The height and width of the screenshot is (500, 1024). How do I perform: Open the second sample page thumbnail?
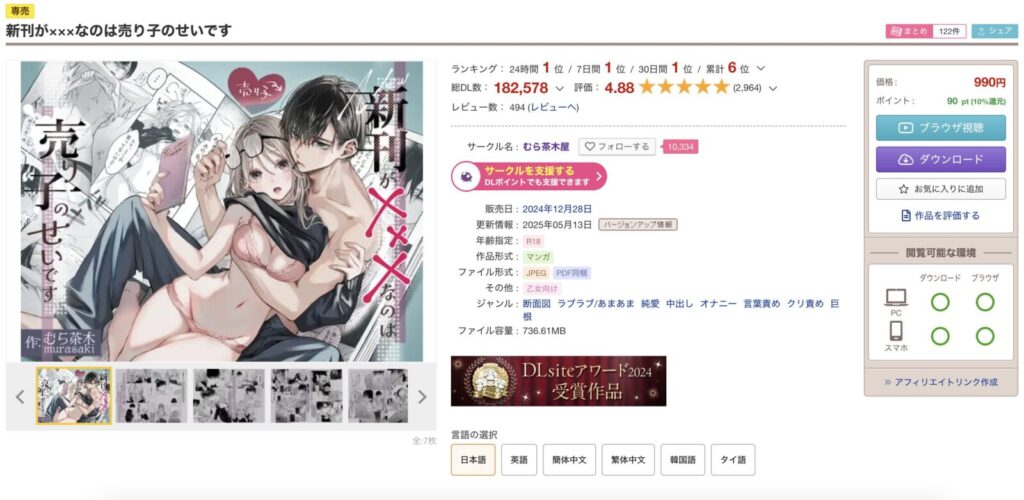pos(152,396)
